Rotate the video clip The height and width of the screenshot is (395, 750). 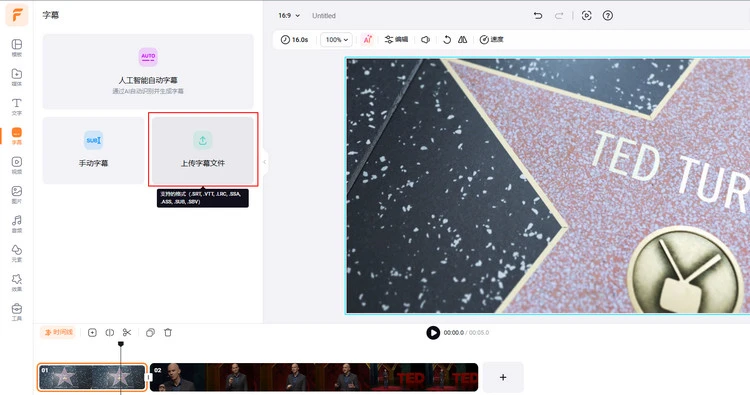pos(447,39)
